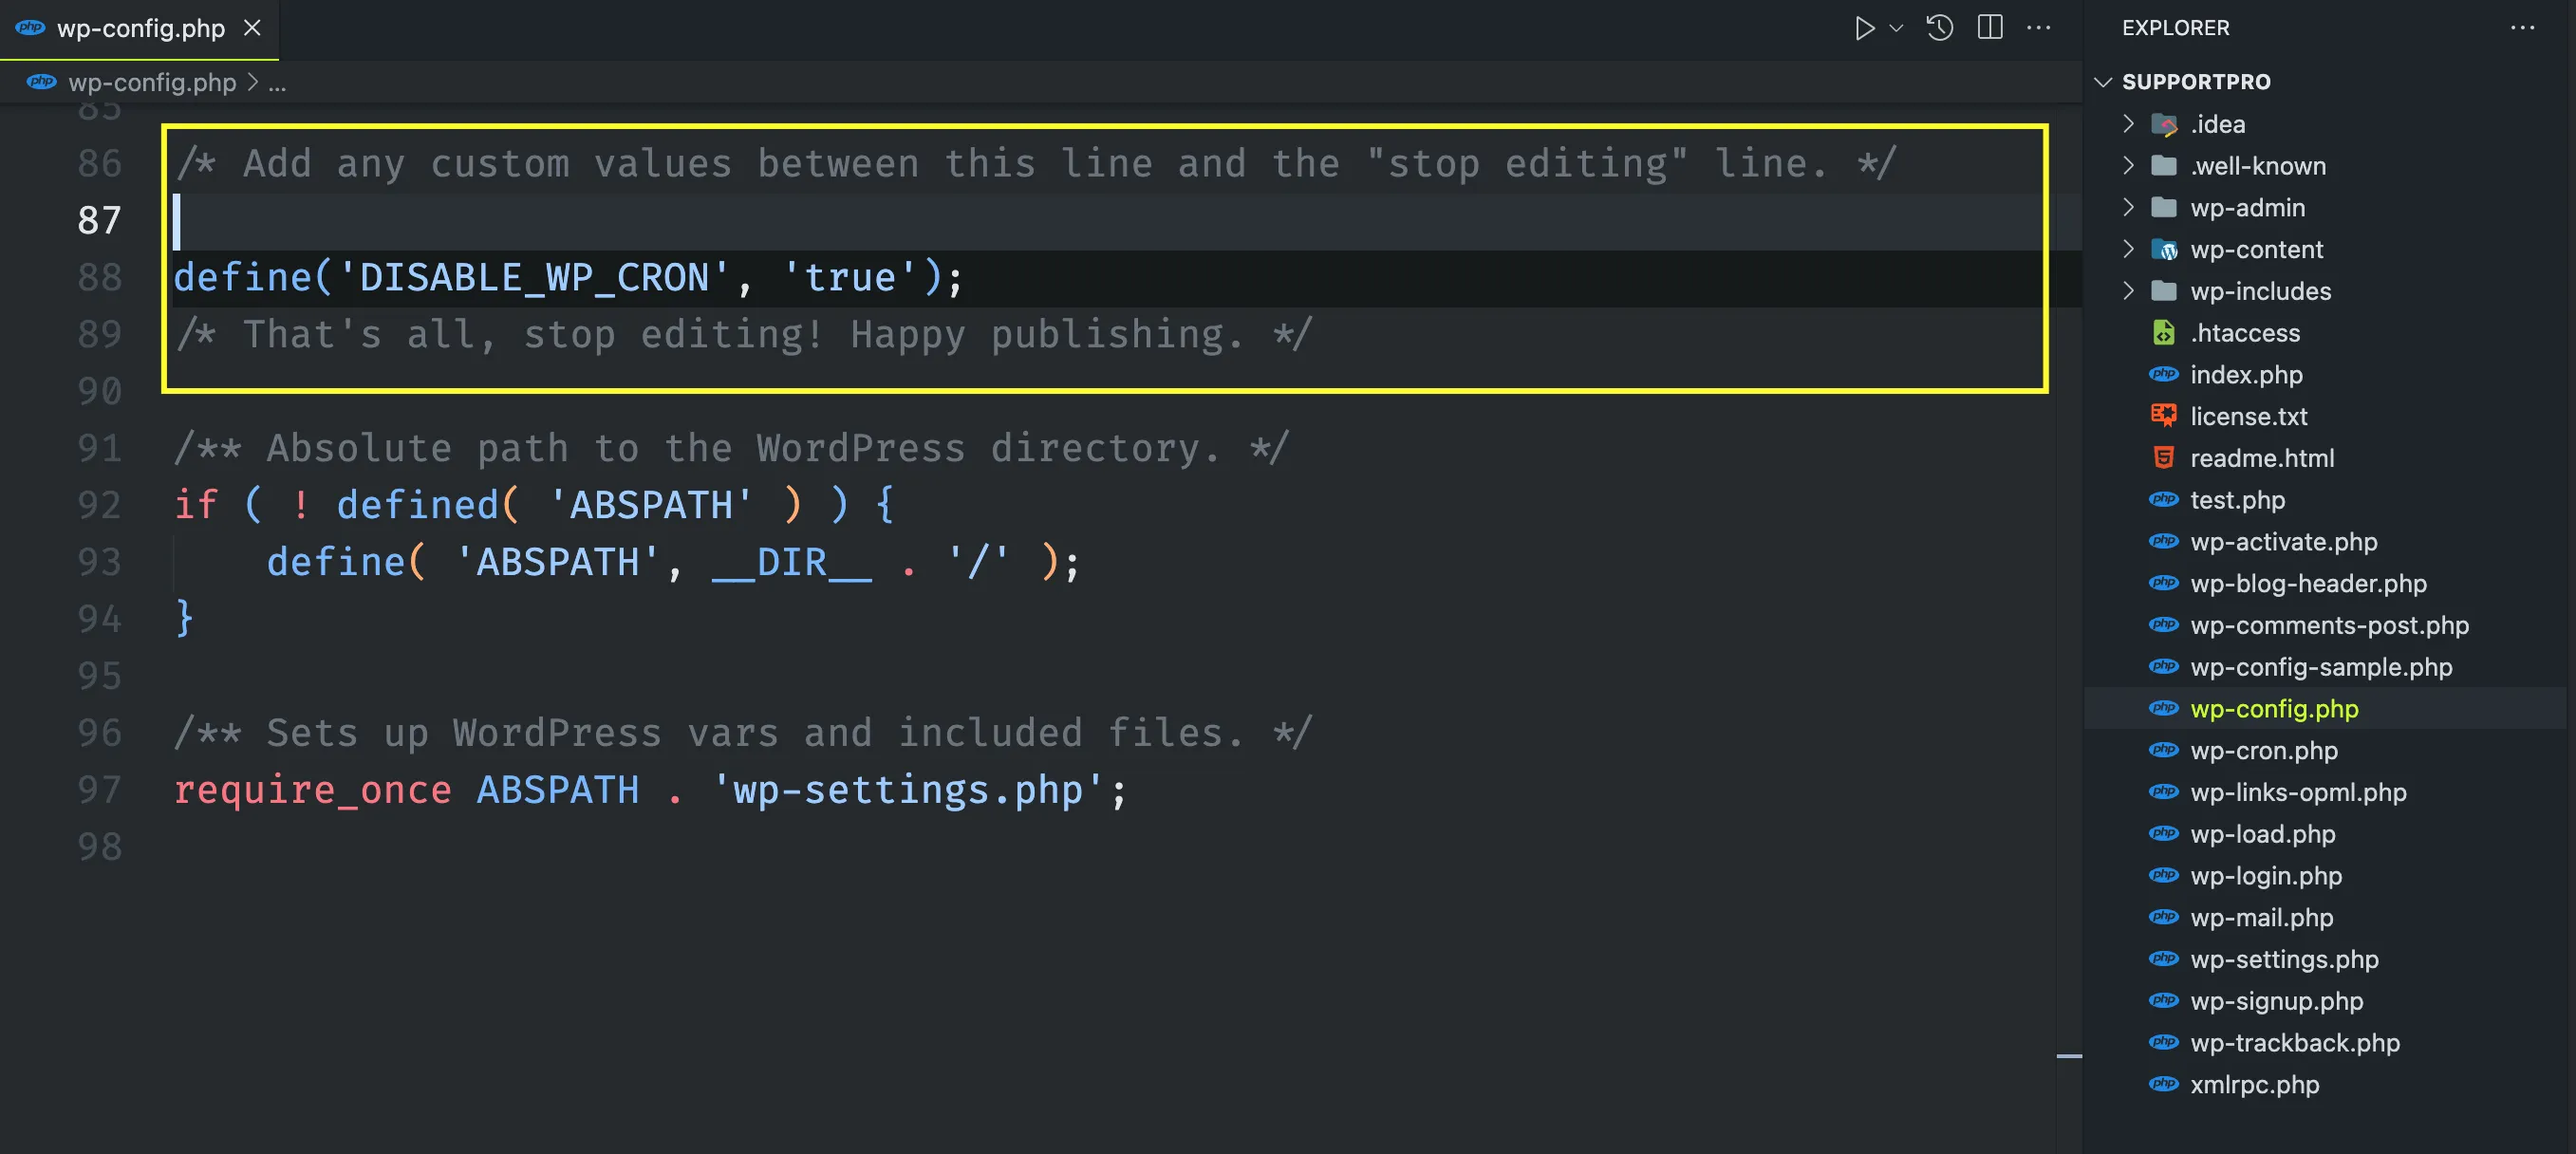
Task: Open wp-login.php file
Action: tap(2266, 876)
